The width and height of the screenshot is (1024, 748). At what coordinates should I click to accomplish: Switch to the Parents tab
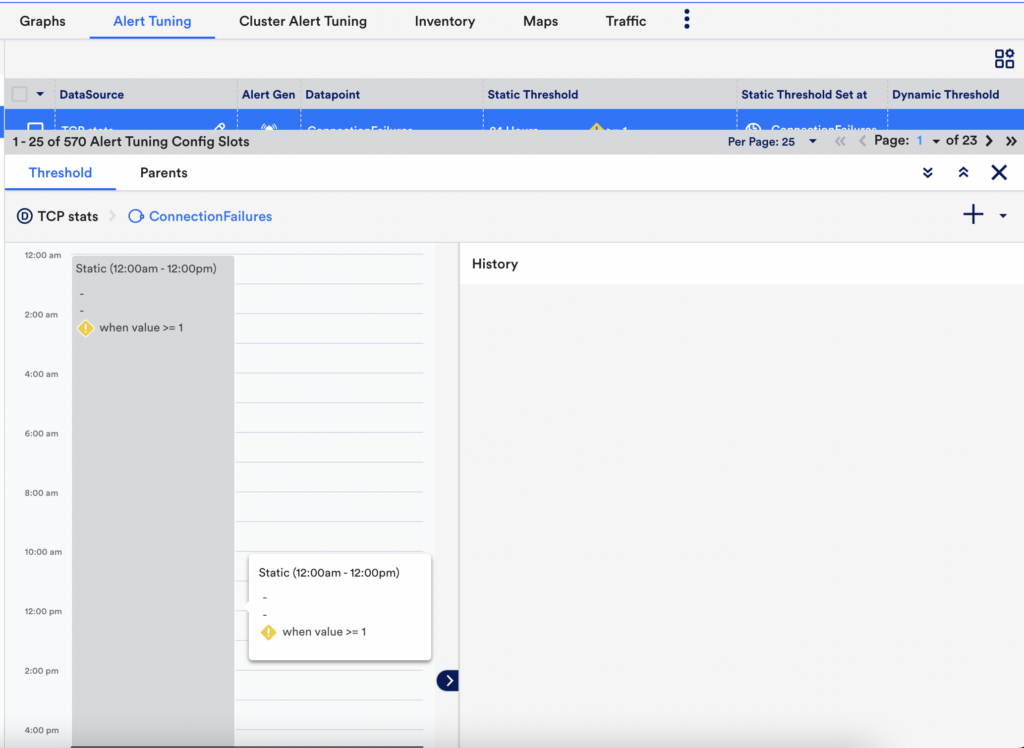(x=163, y=172)
